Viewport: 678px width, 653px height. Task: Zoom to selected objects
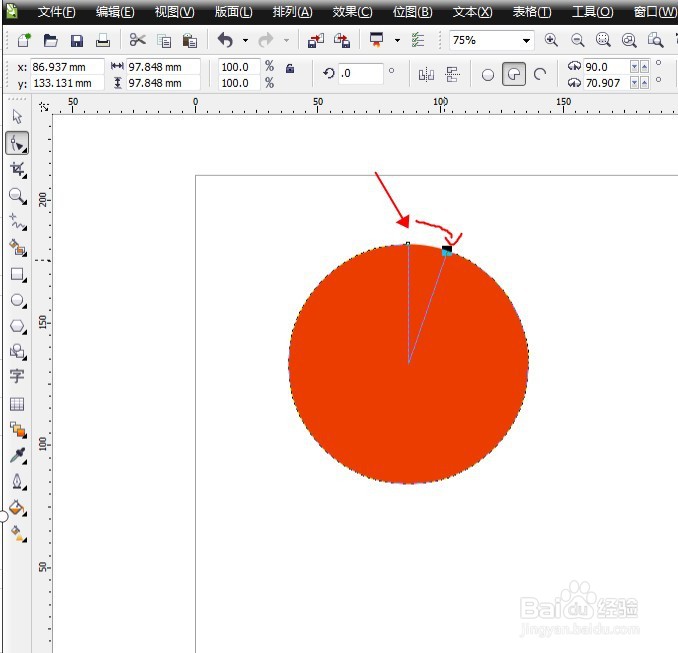603,40
